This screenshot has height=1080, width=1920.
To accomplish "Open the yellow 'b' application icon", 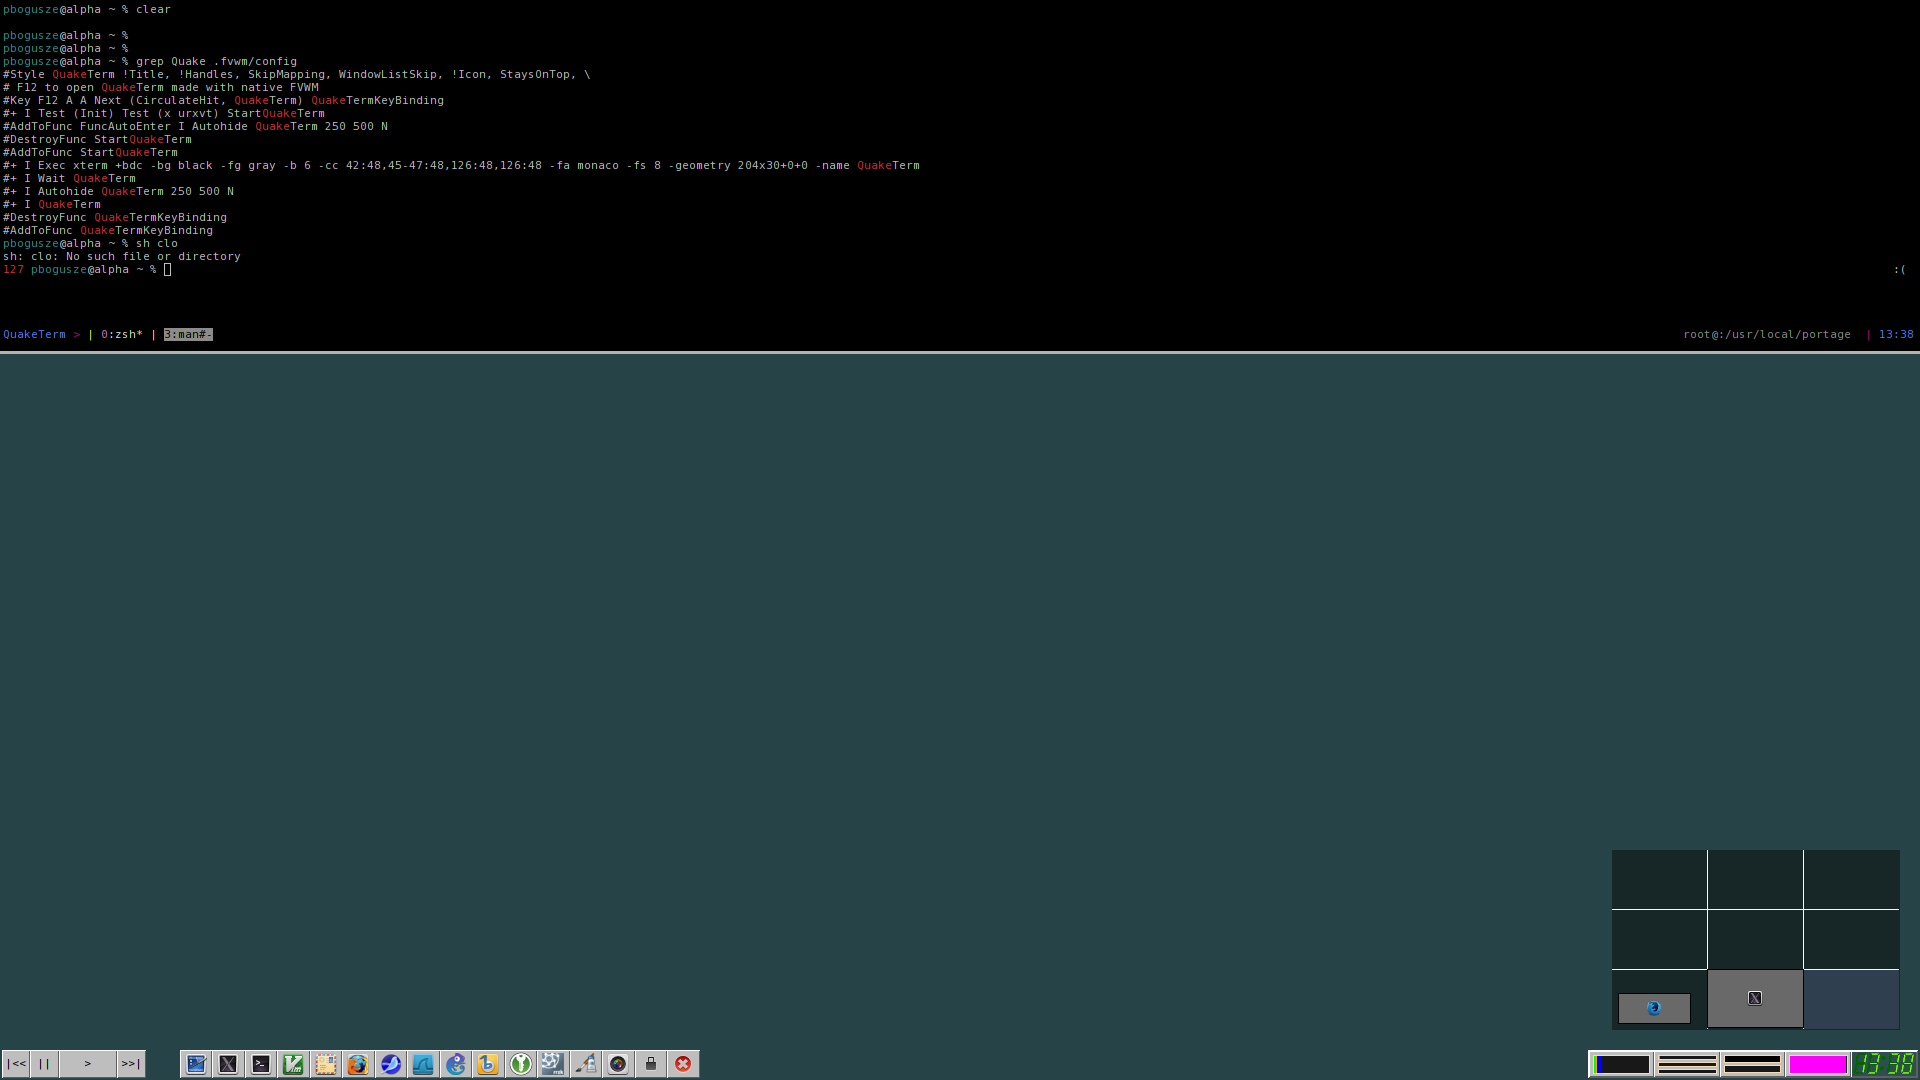I will (x=488, y=1064).
